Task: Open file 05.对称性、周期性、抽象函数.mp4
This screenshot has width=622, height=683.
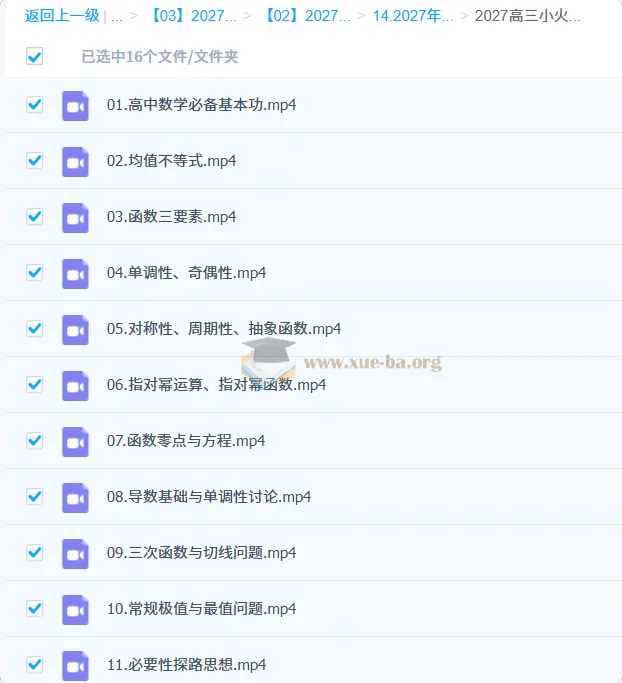Action: (224, 329)
